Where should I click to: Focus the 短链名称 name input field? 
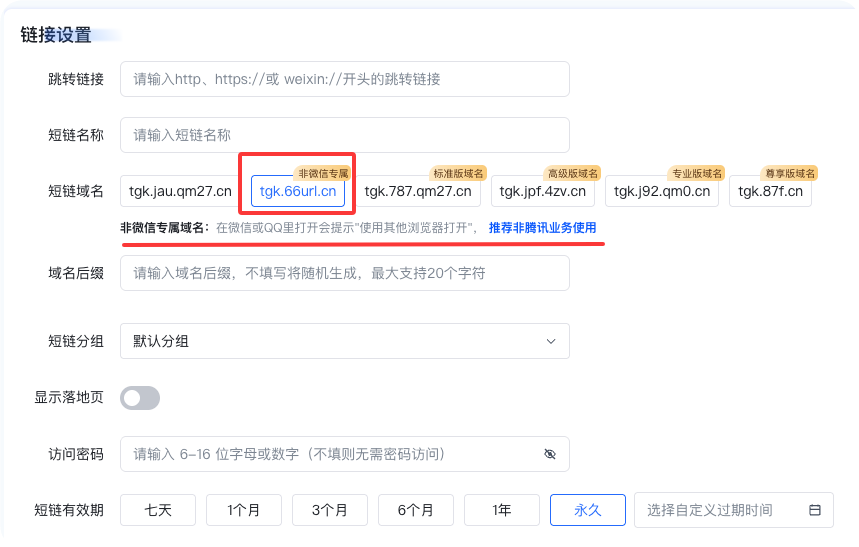click(x=345, y=135)
